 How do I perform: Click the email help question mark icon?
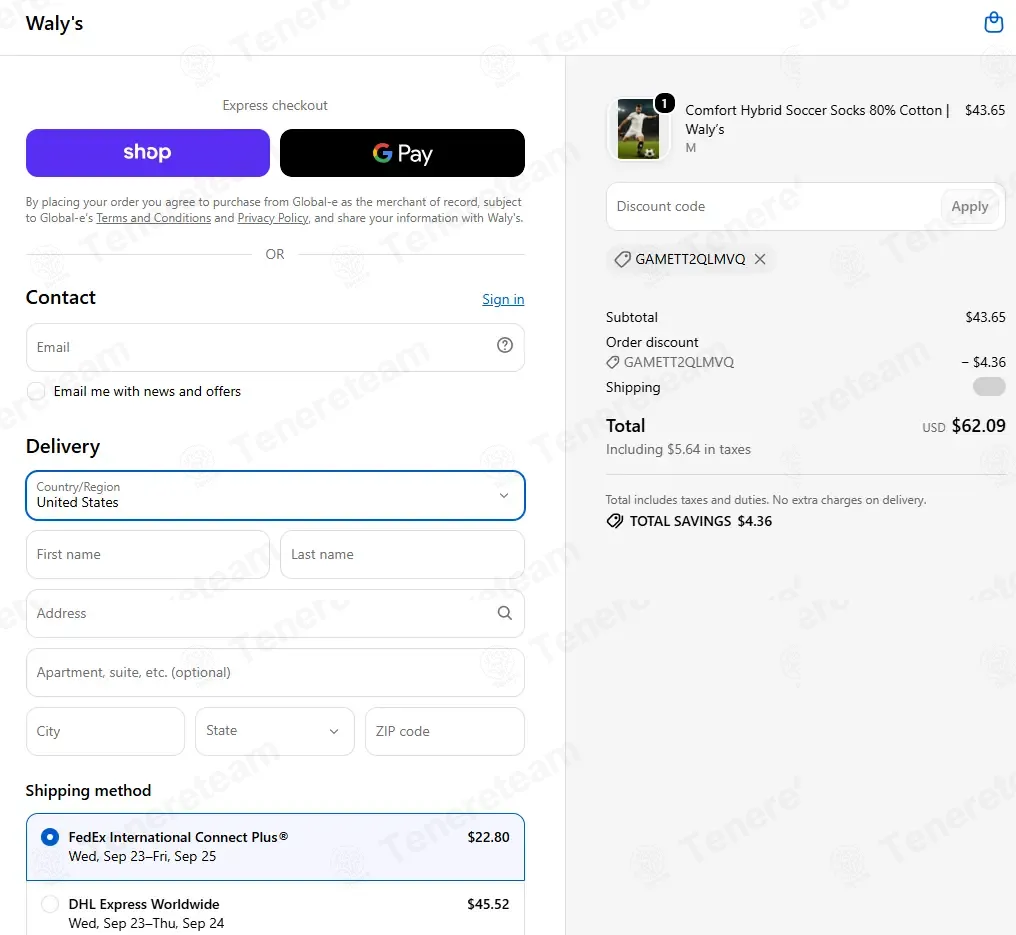pyautogui.click(x=505, y=345)
